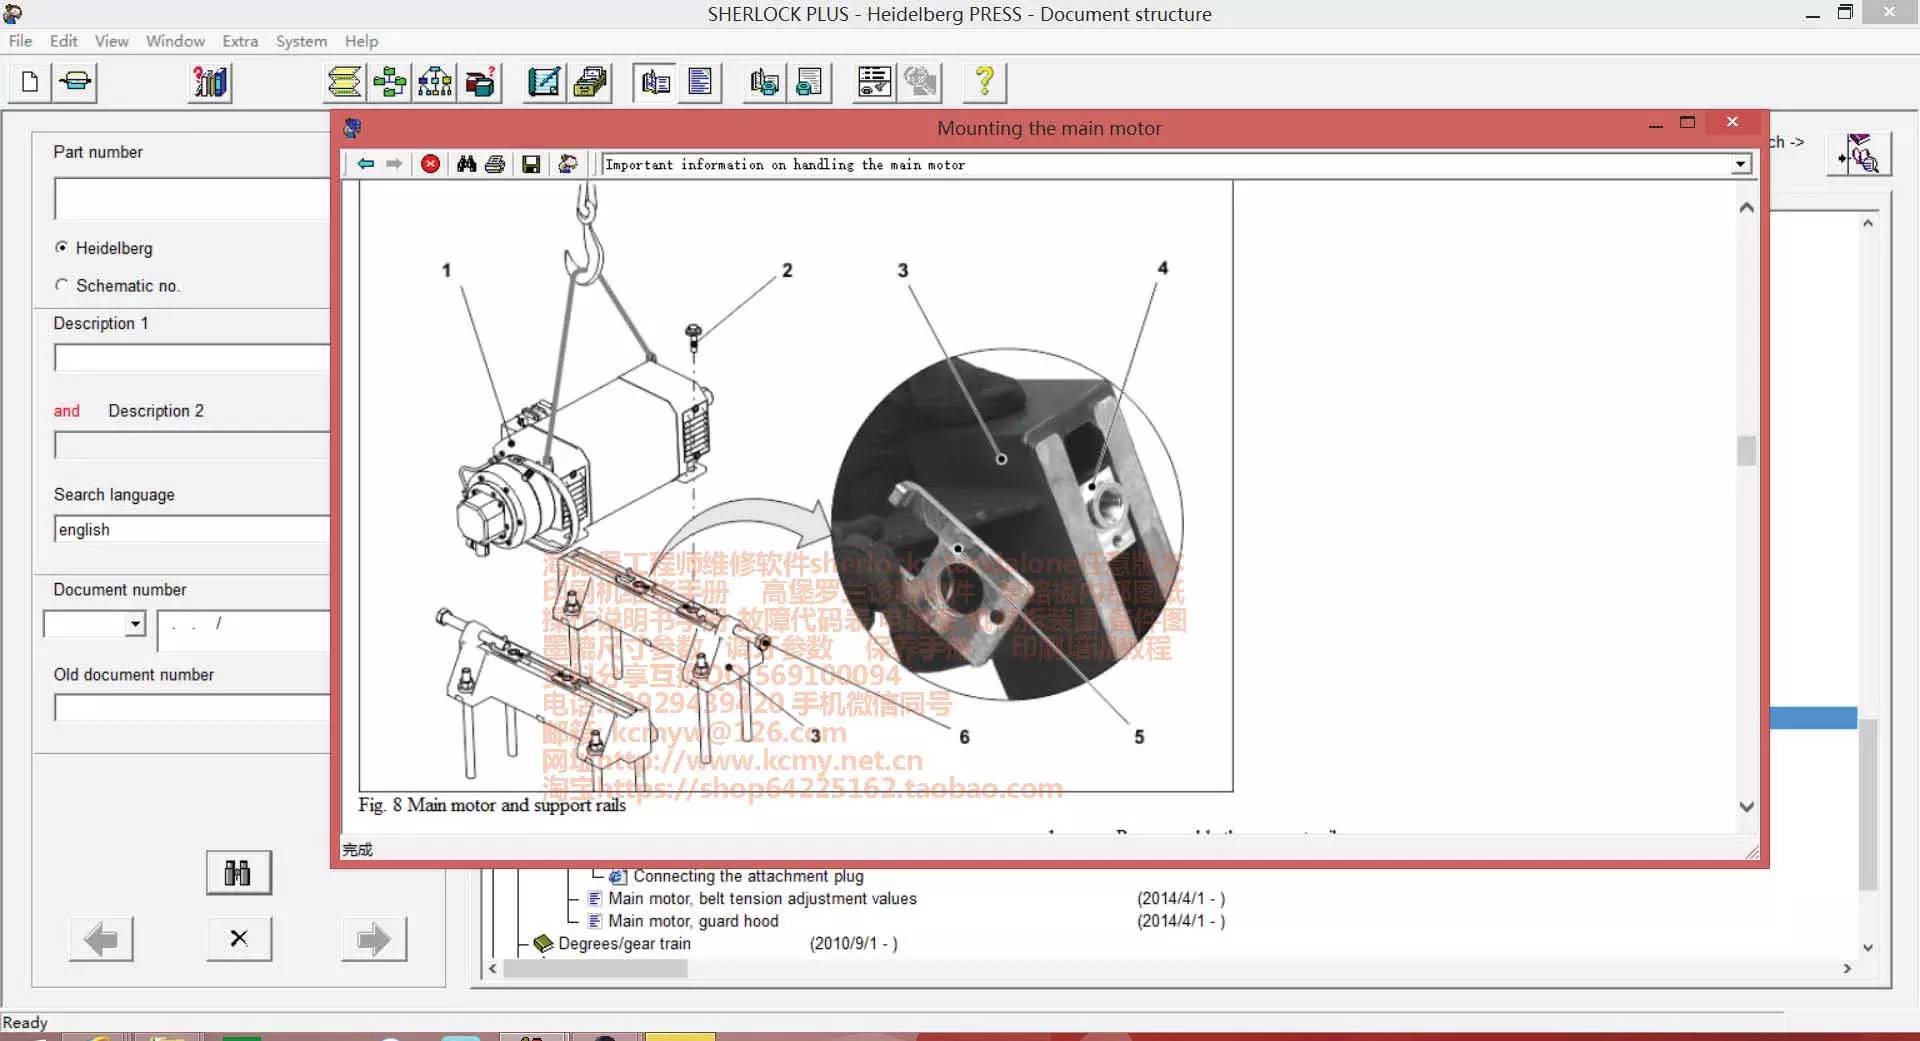
Task: Open the View menu
Action: tap(111, 41)
